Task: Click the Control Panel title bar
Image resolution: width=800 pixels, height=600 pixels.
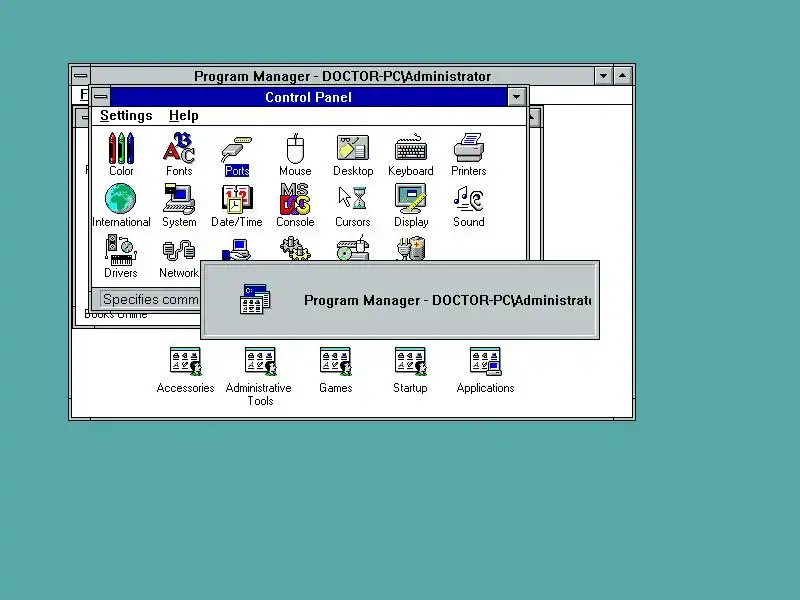Action: [308, 97]
